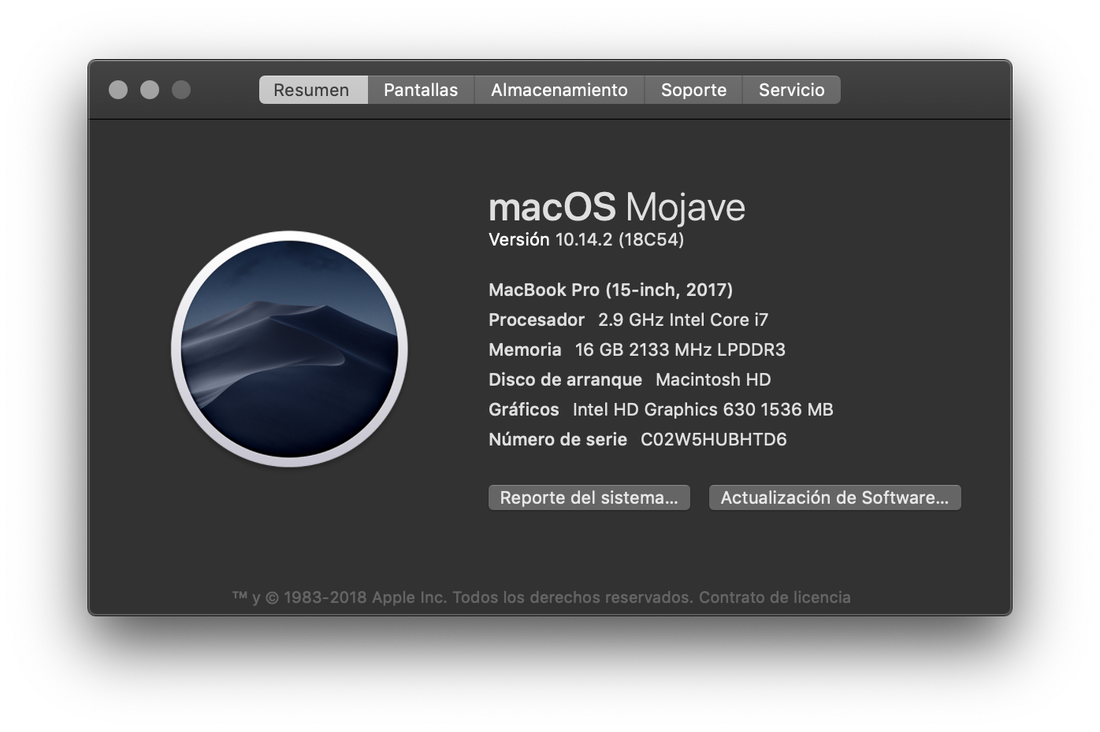Click the Reporte del sistema button

pyautogui.click(x=589, y=498)
